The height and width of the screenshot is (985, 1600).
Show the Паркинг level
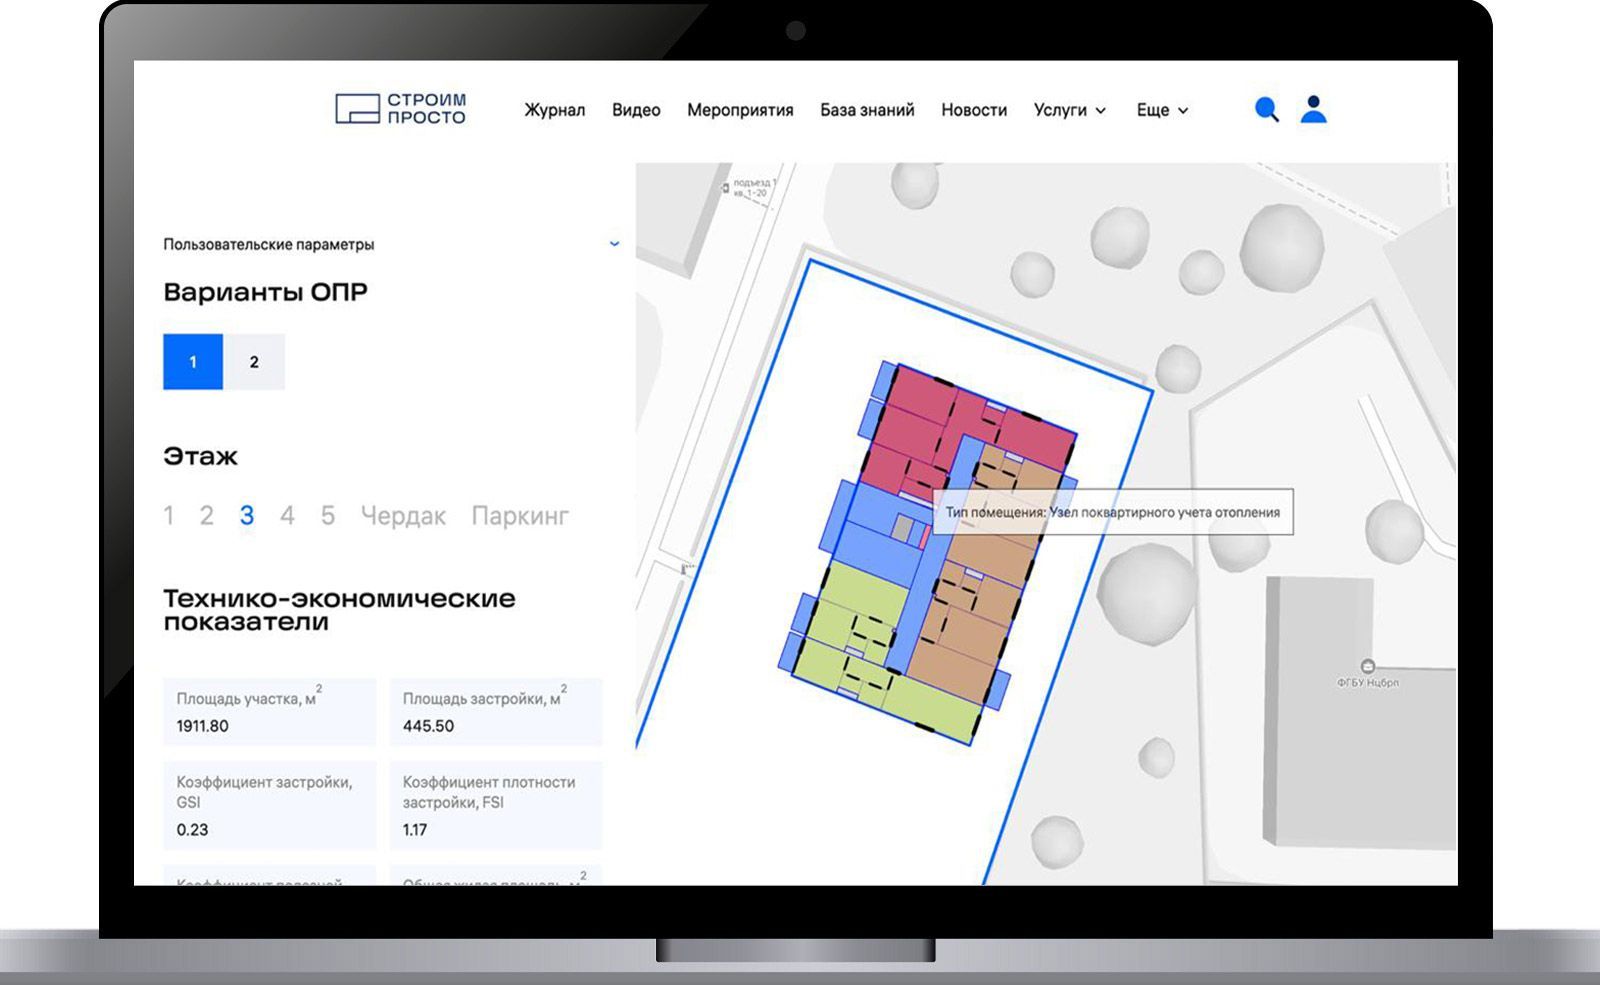pos(520,516)
